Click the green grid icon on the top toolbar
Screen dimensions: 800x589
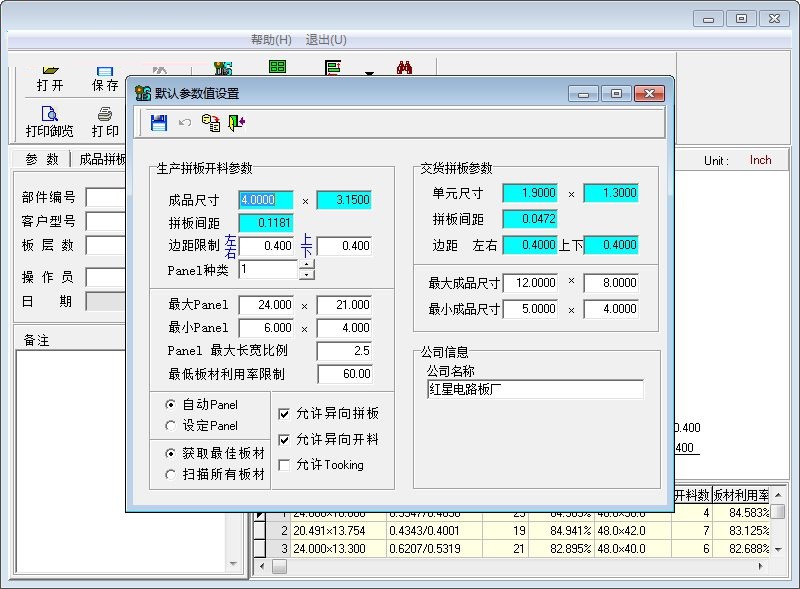(x=276, y=66)
